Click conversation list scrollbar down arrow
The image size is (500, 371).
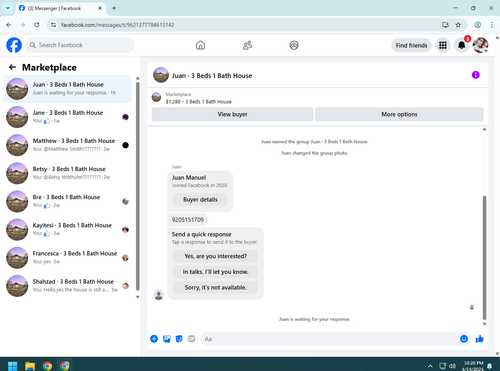(138, 297)
